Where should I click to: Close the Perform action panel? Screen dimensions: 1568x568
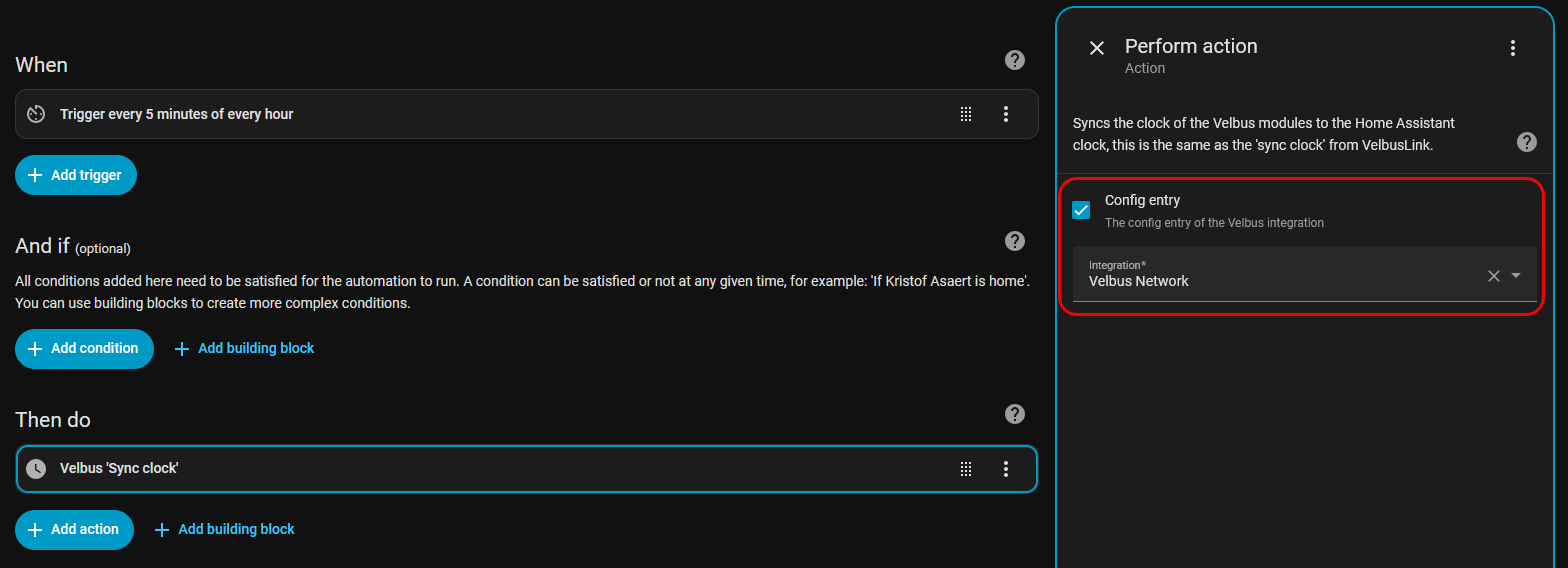pyautogui.click(x=1097, y=48)
